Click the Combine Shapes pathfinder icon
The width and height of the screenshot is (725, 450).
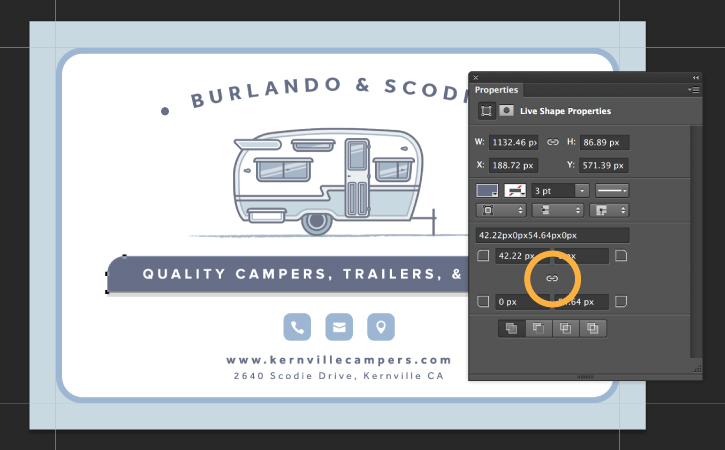coord(511,328)
